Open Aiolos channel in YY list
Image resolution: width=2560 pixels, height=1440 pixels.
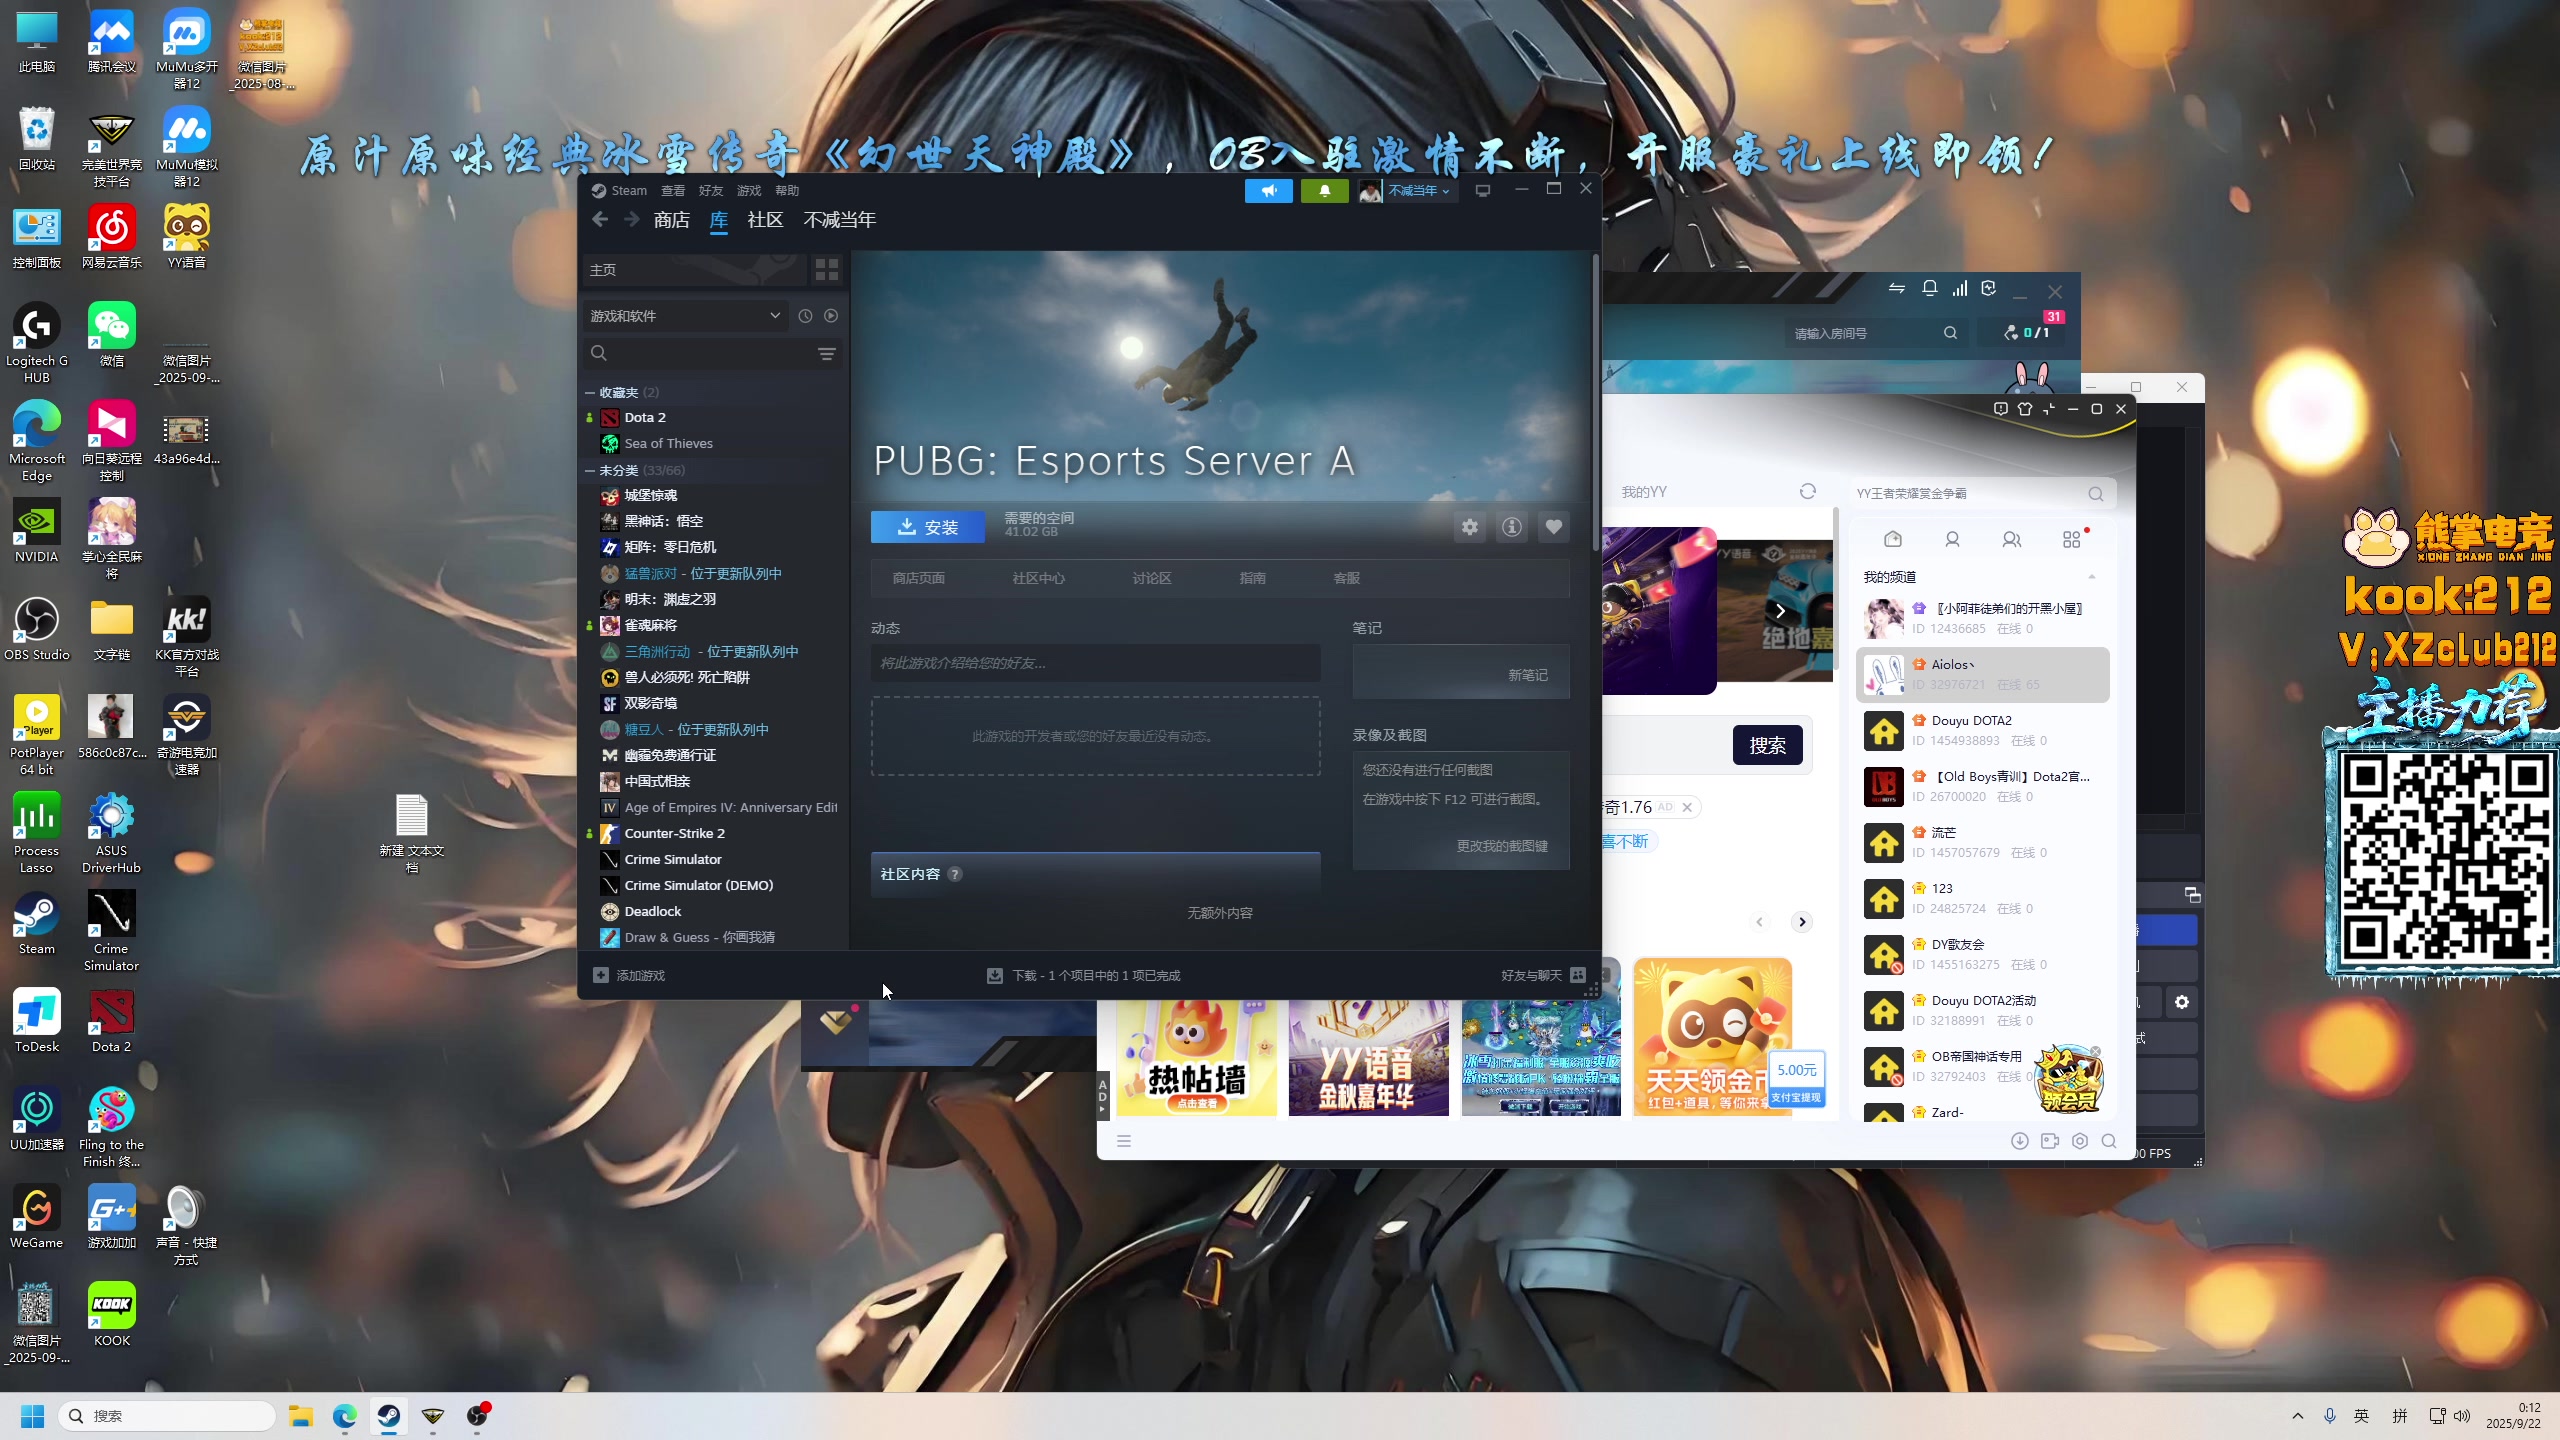tap(1982, 674)
